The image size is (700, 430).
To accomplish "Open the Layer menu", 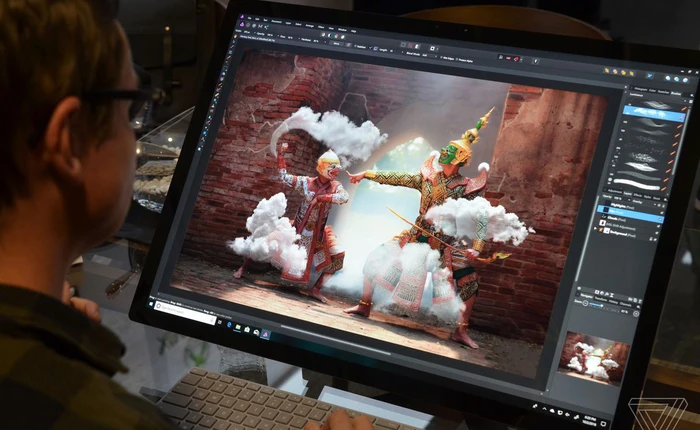I will click(288, 23).
